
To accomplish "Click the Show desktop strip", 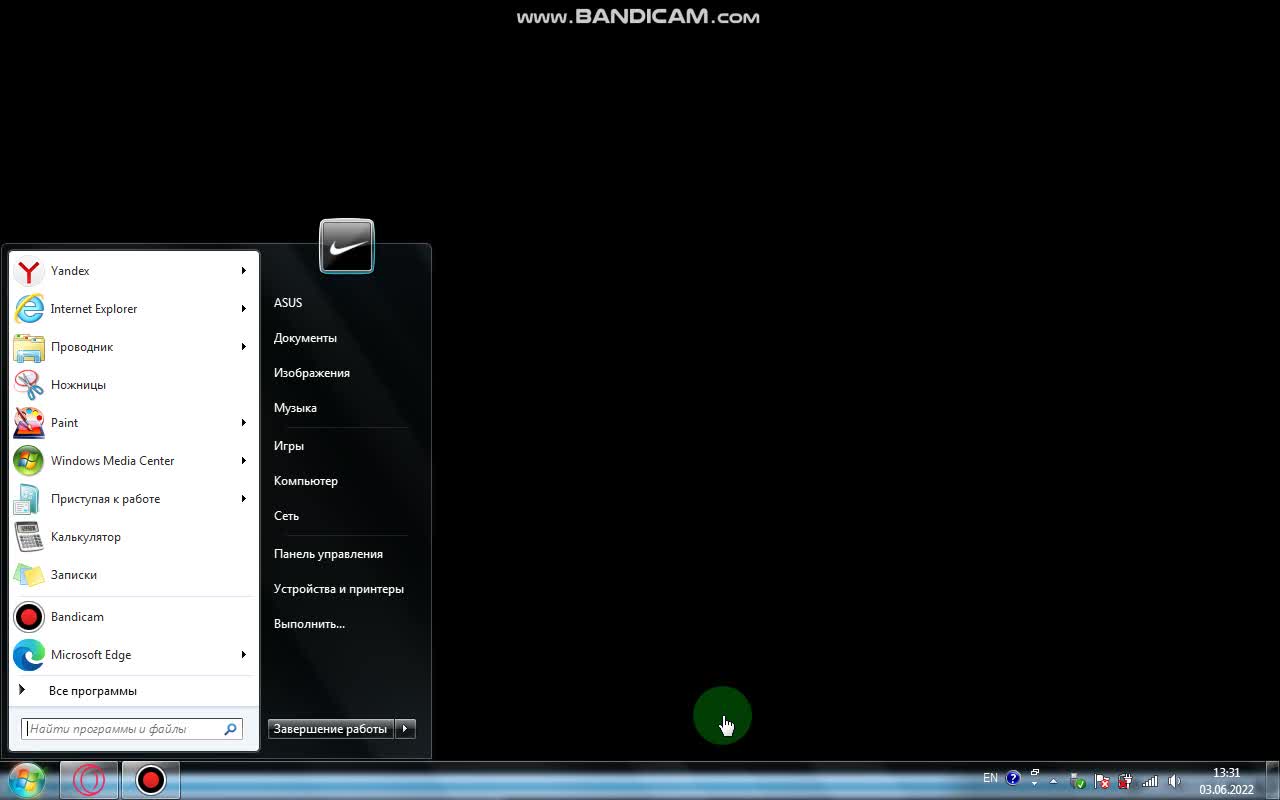I will [x=1272, y=780].
